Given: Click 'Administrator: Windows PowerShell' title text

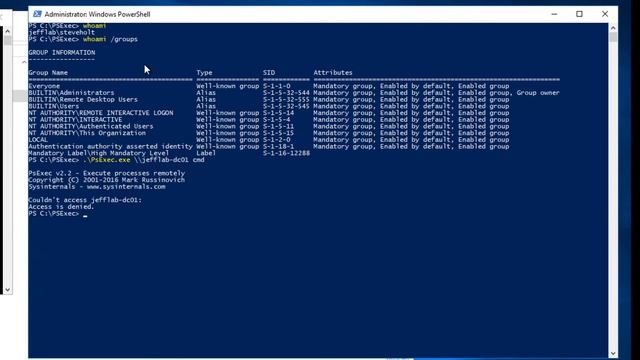Looking at the screenshot, I should coord(97,14).
